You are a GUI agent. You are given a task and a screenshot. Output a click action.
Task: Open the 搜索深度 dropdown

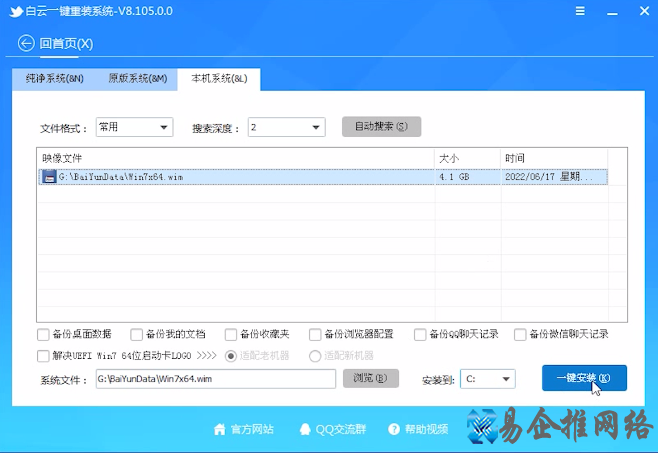coord(286,127)
